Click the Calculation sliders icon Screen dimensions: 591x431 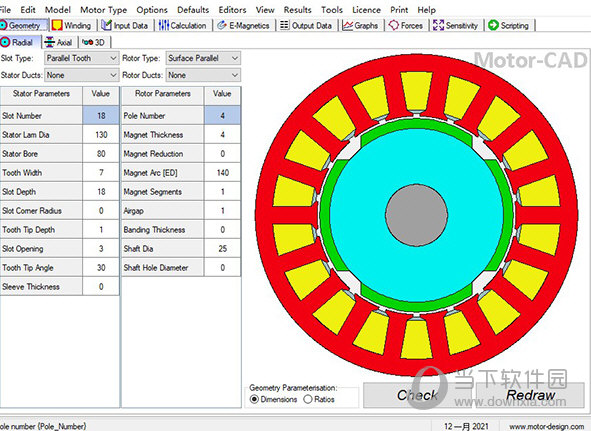point(164,25)
